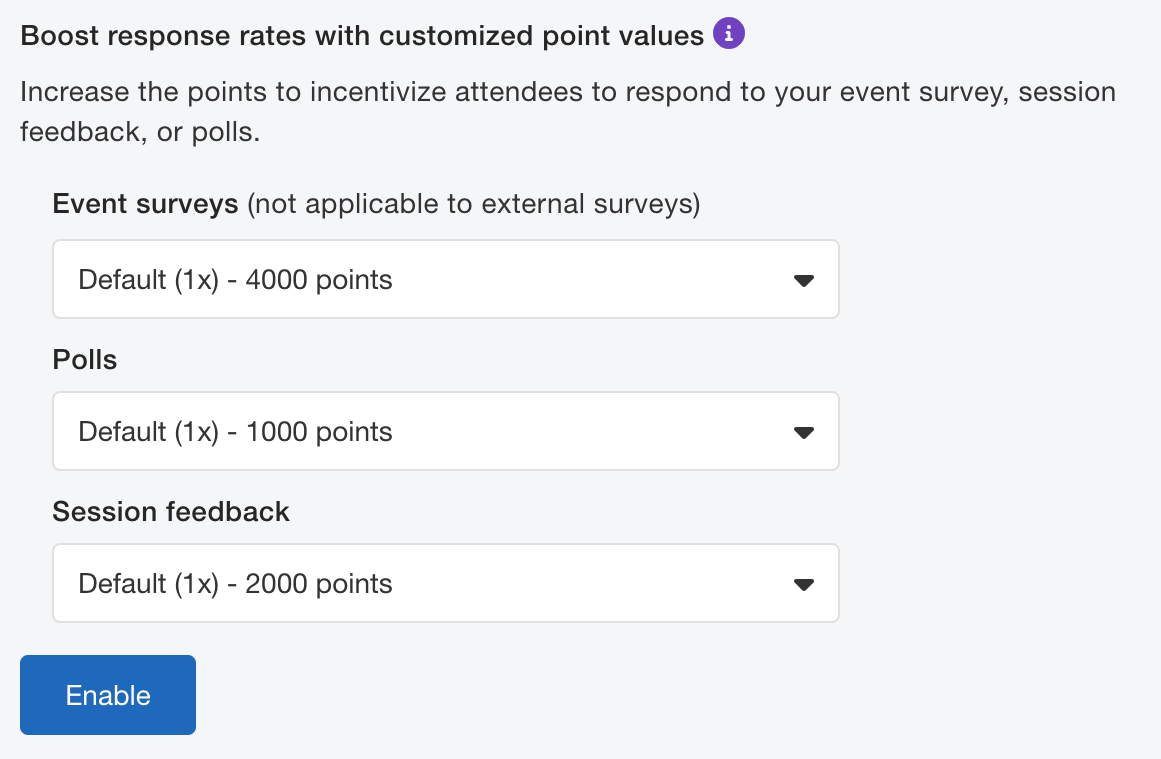The width and height of the screenshot is (1161, 759).
Task: Click the 'Polls' field label
Action: [x=85, y=360]
